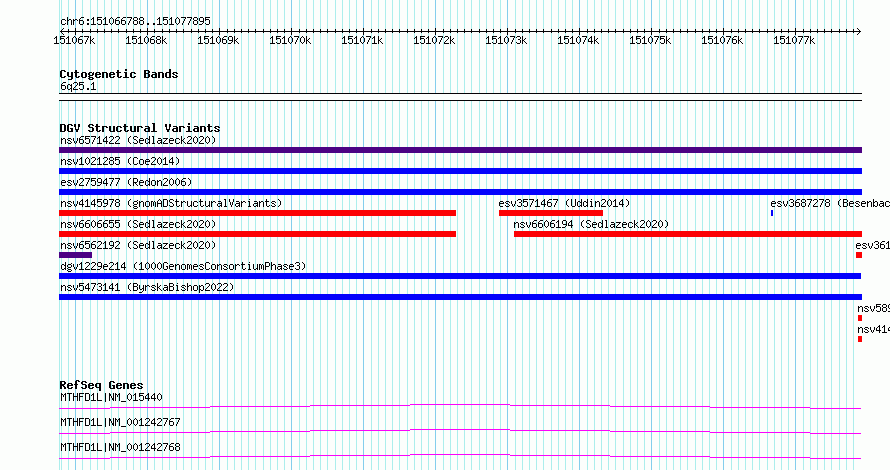Click the 151069k ruler position

[x=219, y=40]
